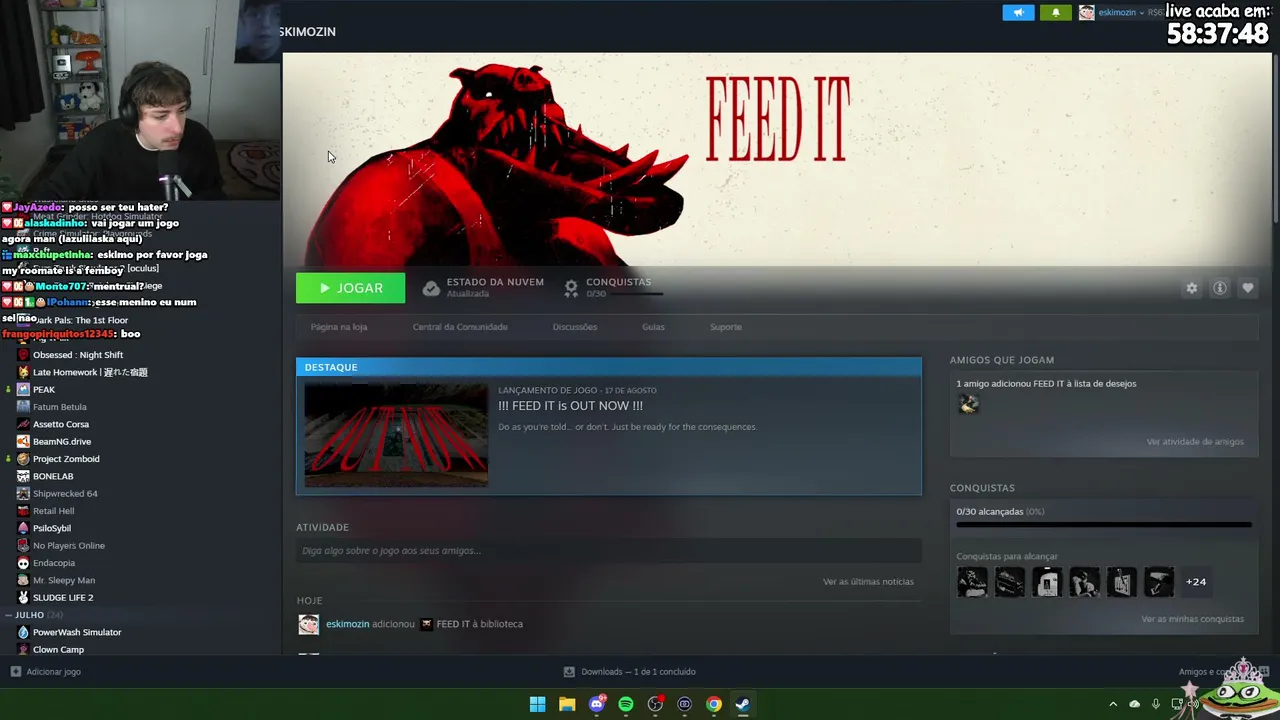
Task: Open File Explorer from the taskbar
Action: pyautogui.click(x=567, y=704)
